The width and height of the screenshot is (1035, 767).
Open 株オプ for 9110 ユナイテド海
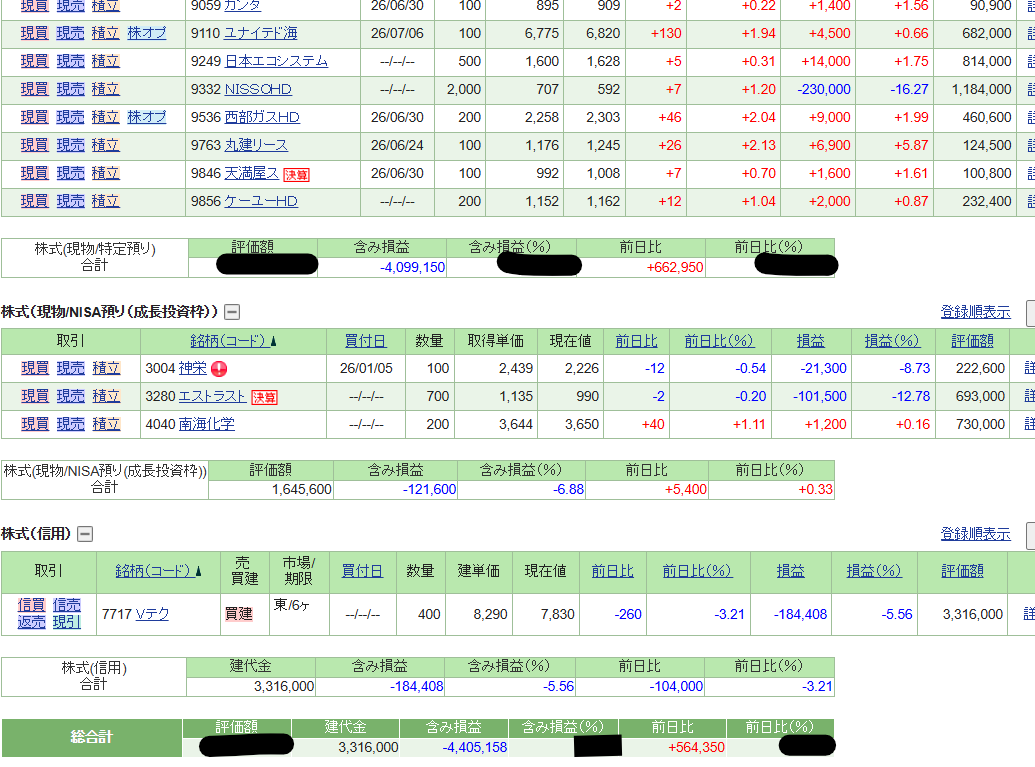pyautogui.click(x=147, y=33)
